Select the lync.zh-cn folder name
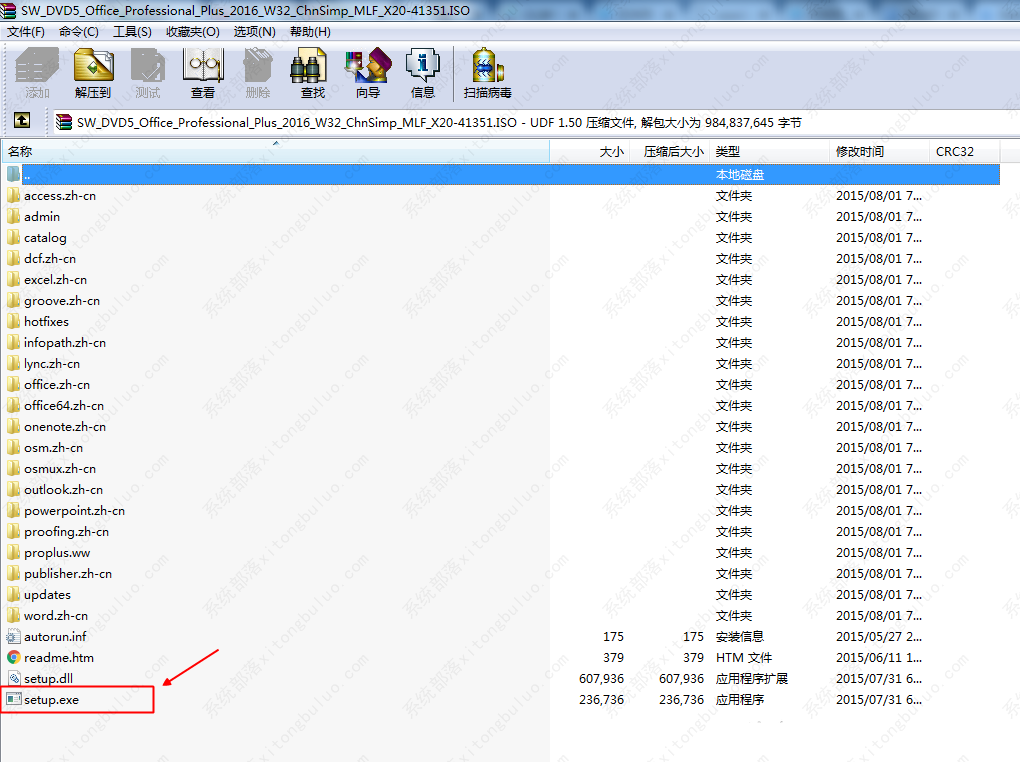This screenshot has height=762, width=1020. pos(52,364)
